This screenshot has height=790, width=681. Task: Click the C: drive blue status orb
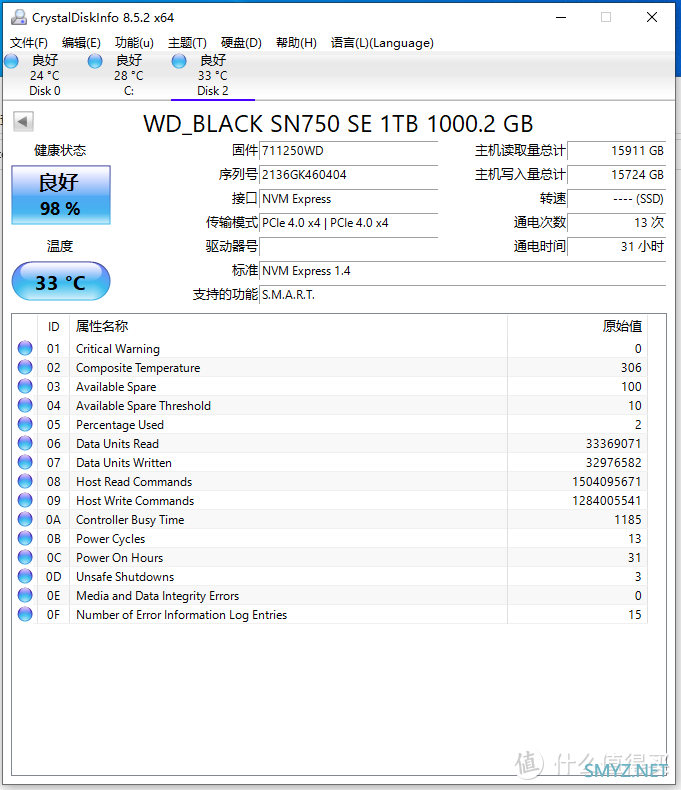pos(95,61)
